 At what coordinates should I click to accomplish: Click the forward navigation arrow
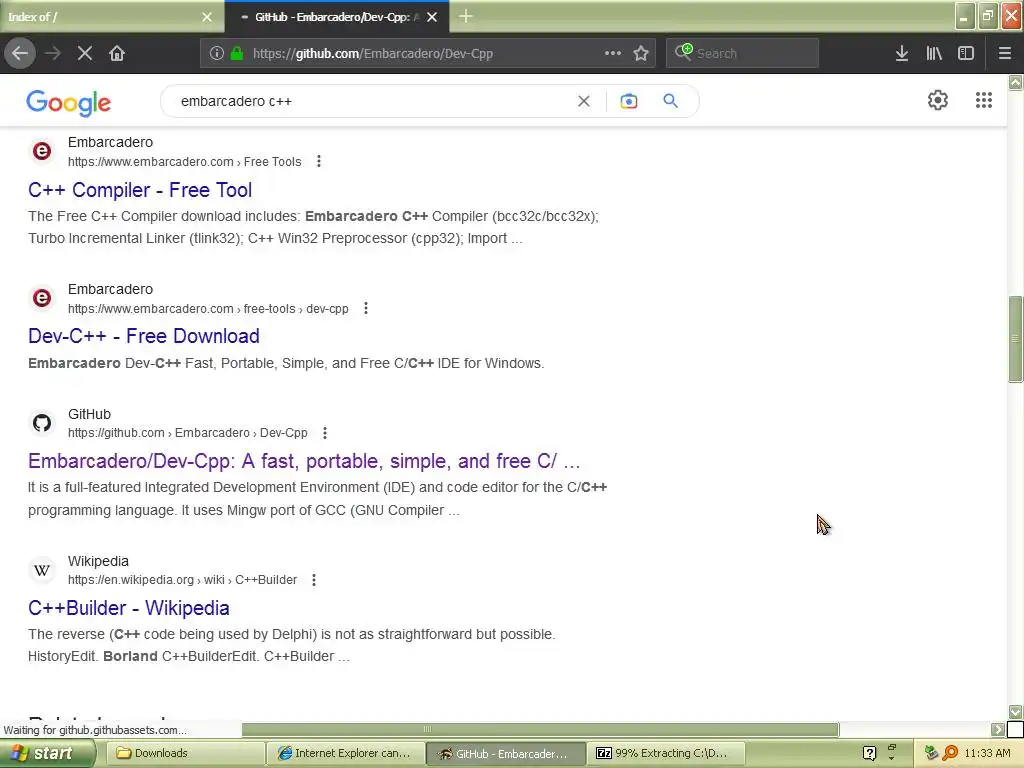click(54, 53)
